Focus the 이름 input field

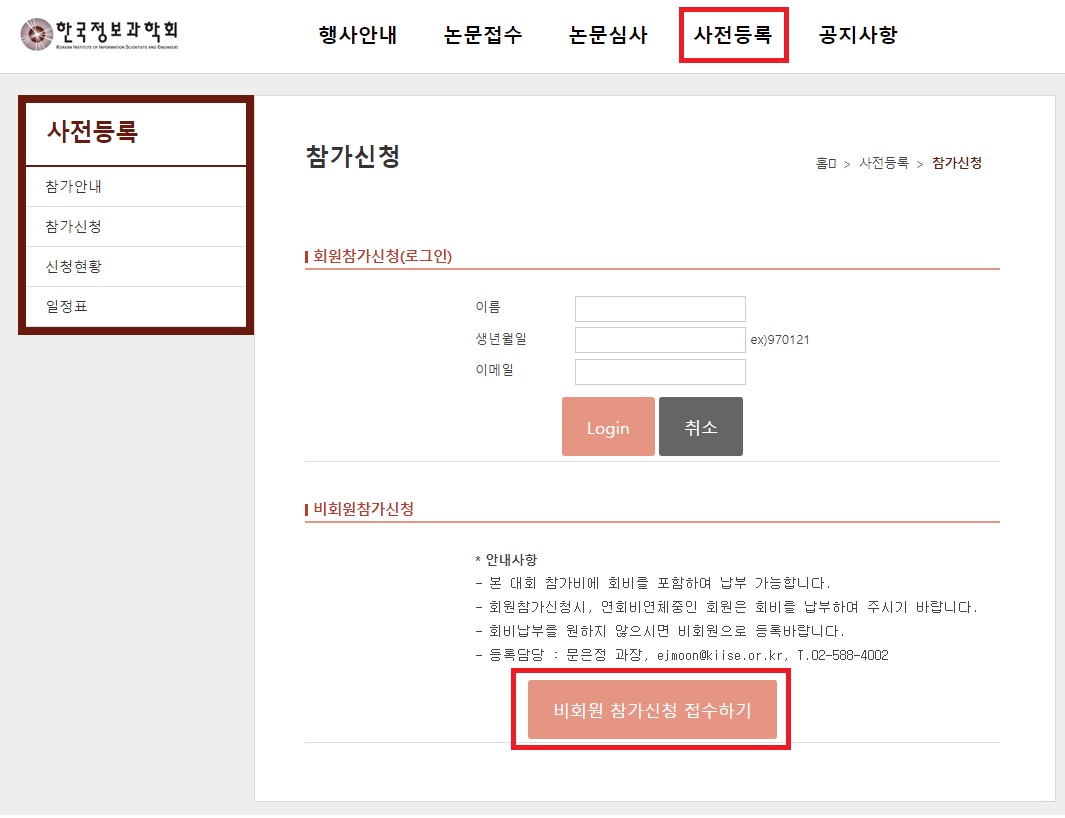click(660, 309)
